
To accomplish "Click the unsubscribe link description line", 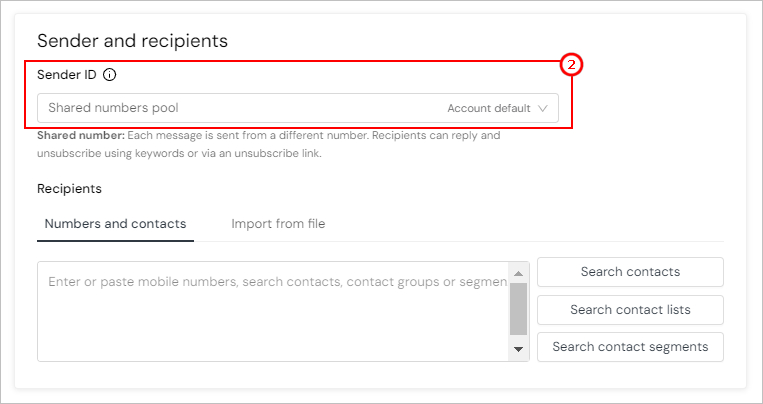I will [179, 154].
